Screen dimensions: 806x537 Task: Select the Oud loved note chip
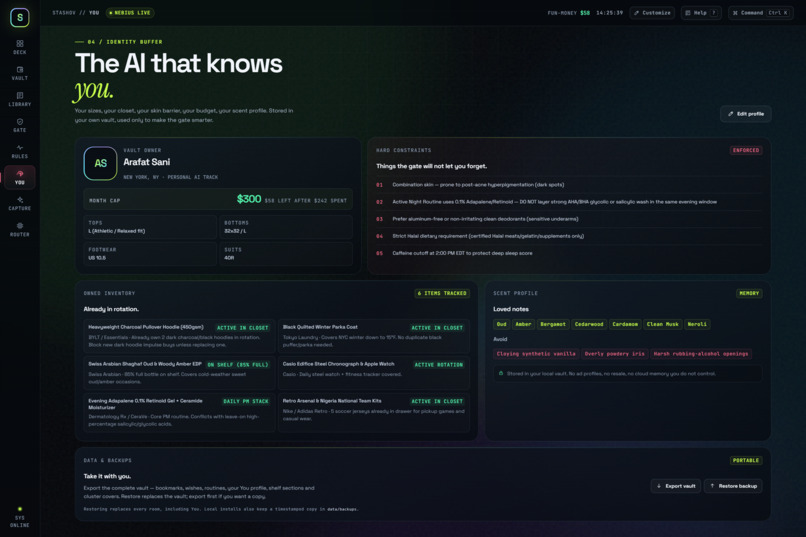point(502,324)
